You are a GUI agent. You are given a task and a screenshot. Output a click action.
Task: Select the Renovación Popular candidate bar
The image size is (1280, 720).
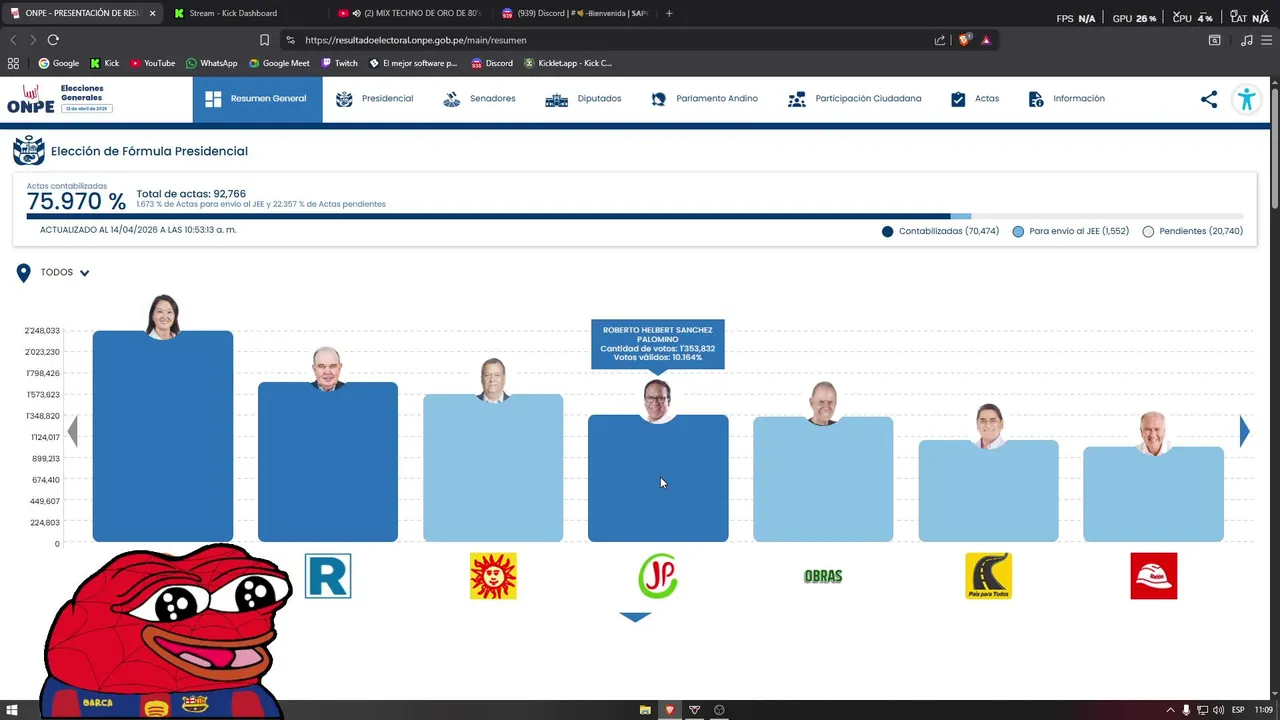tap(328, 462)
